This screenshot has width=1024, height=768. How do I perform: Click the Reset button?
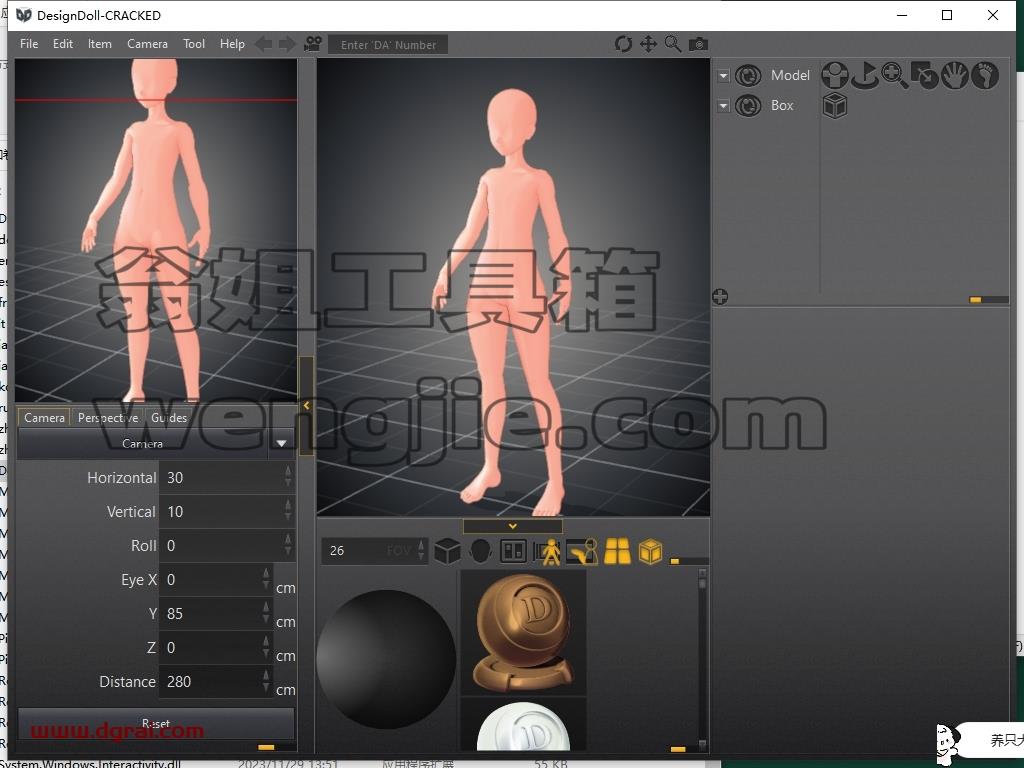pos(155,724)
